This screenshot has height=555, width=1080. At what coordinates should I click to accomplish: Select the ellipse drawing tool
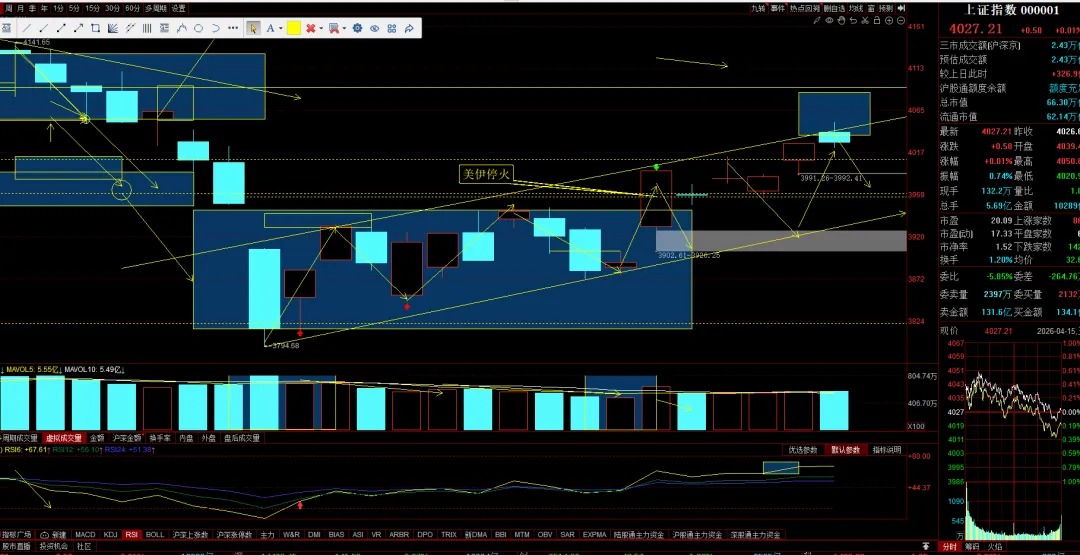pyautogui.click(x=198, y=28)
